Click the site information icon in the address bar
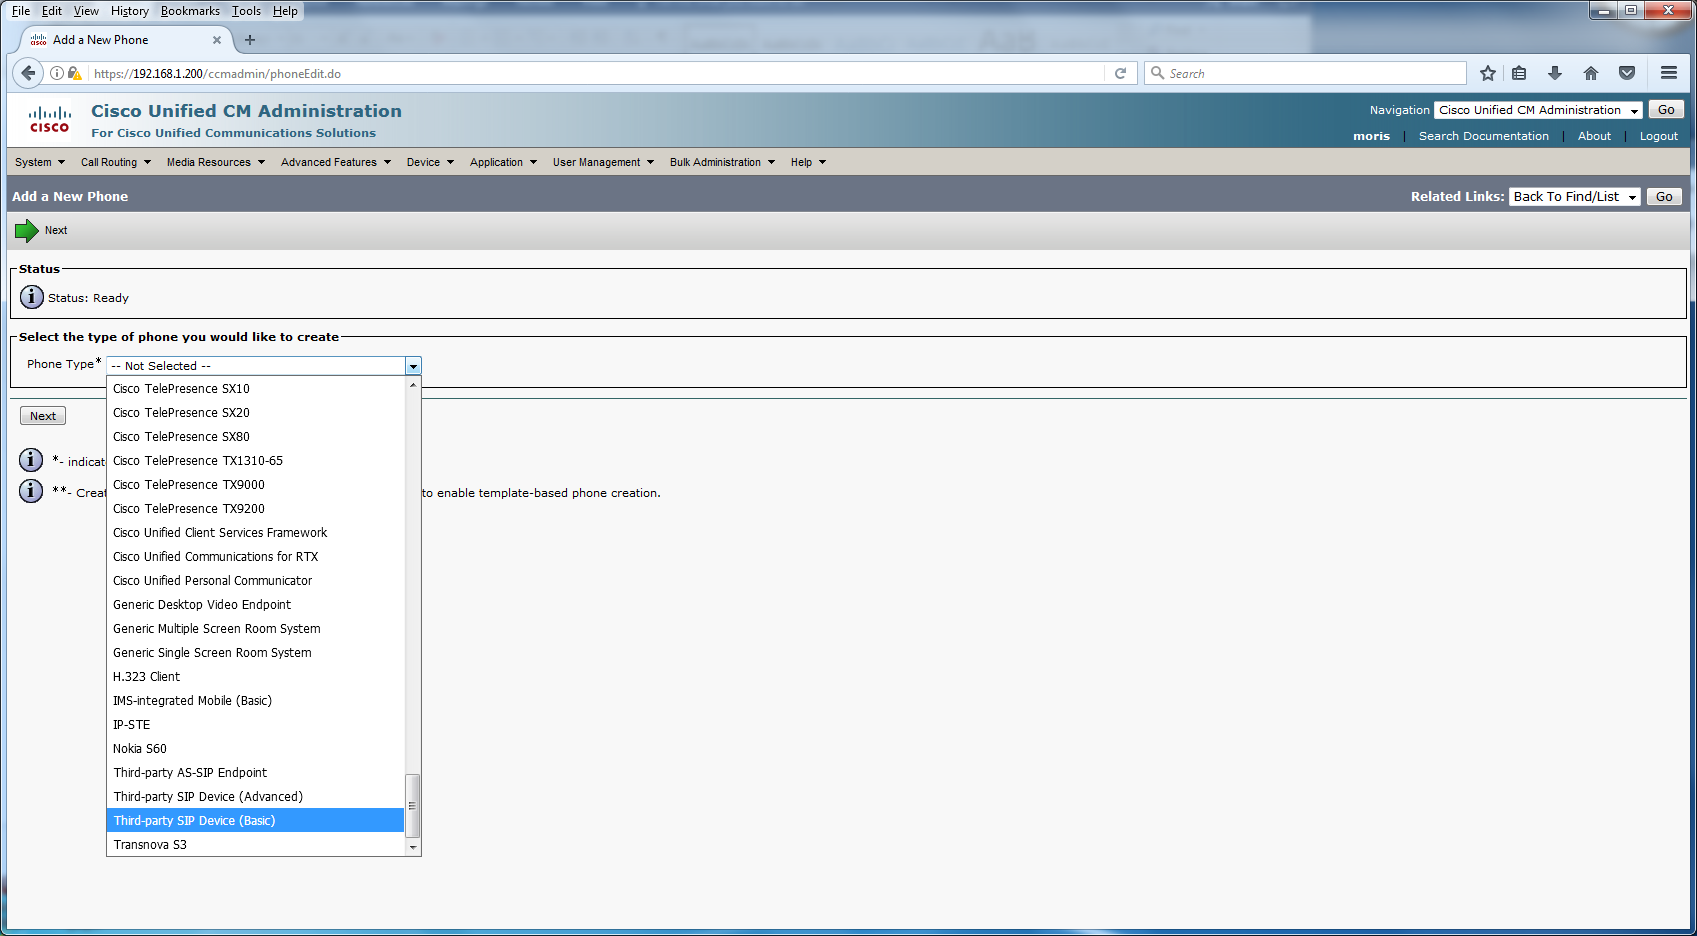This screenshot has width=1697, height=936. coord(57,73)
